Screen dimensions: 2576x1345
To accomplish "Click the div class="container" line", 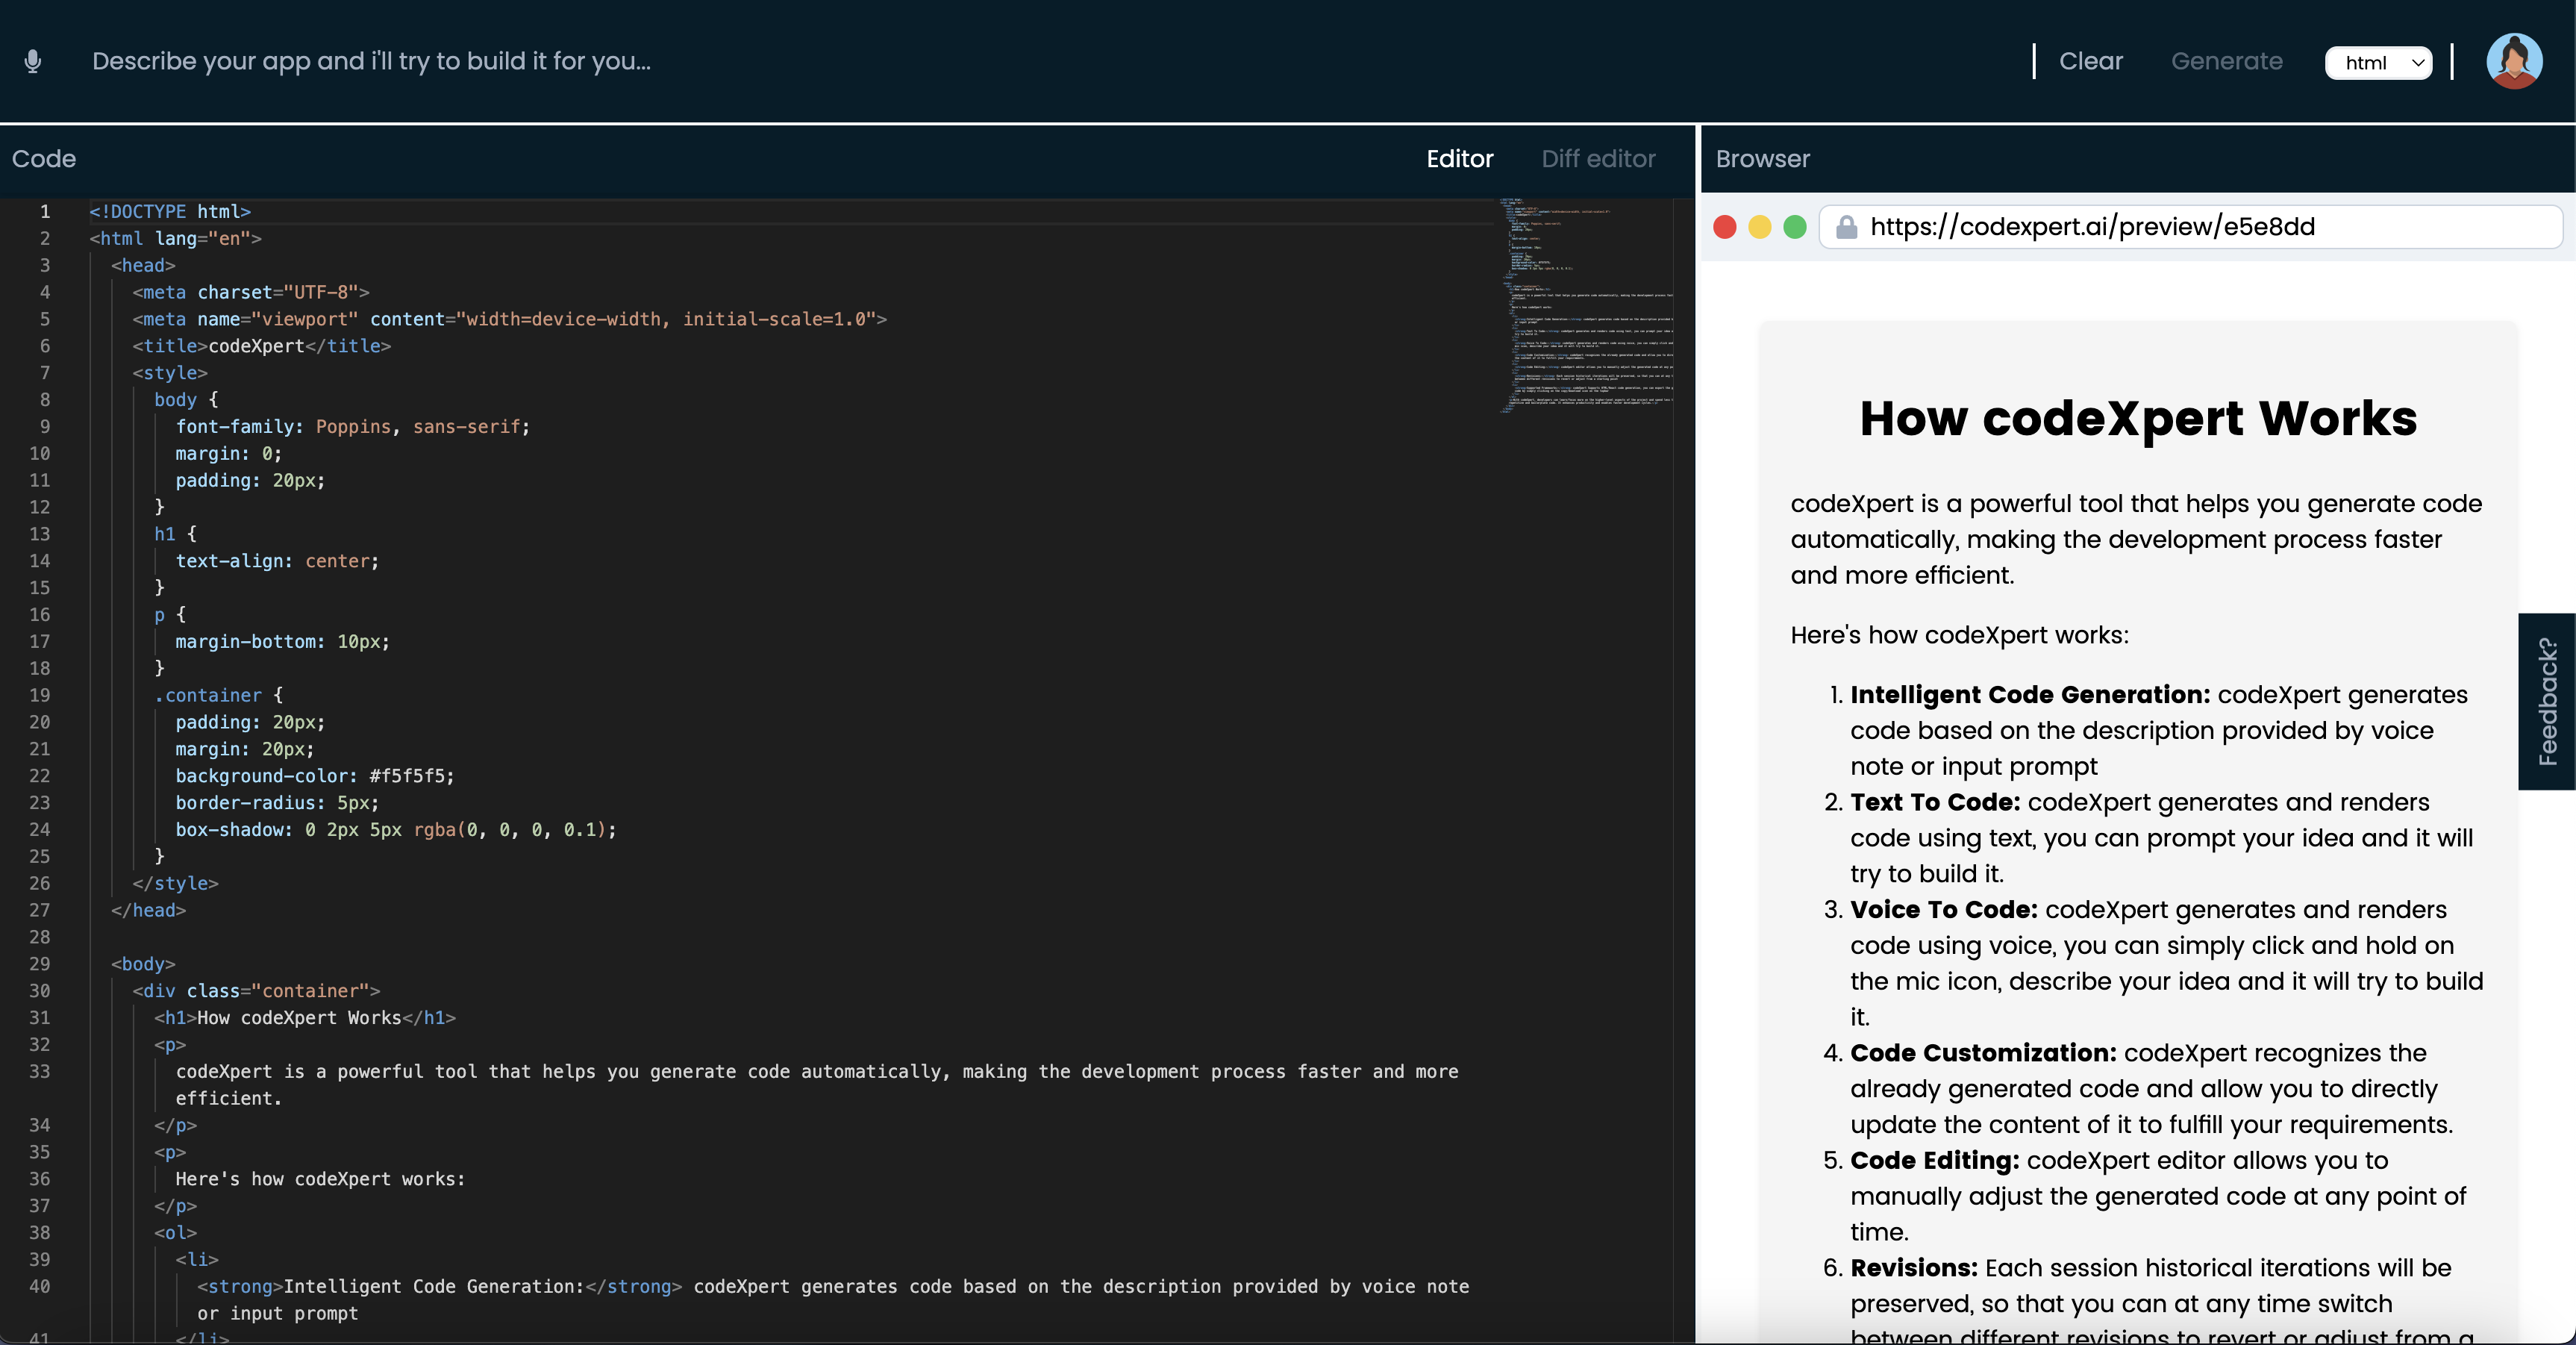I will pos(256,991).
